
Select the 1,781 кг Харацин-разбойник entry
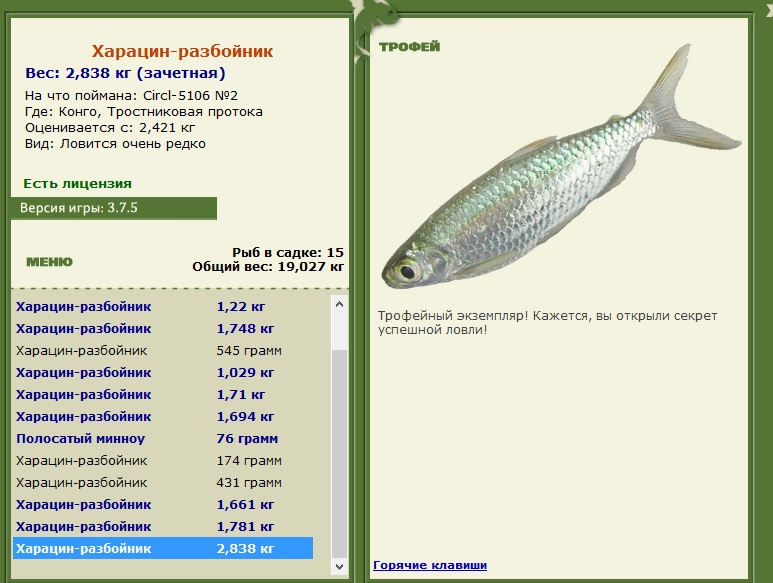pyautogui.click(x=163, y=527)
